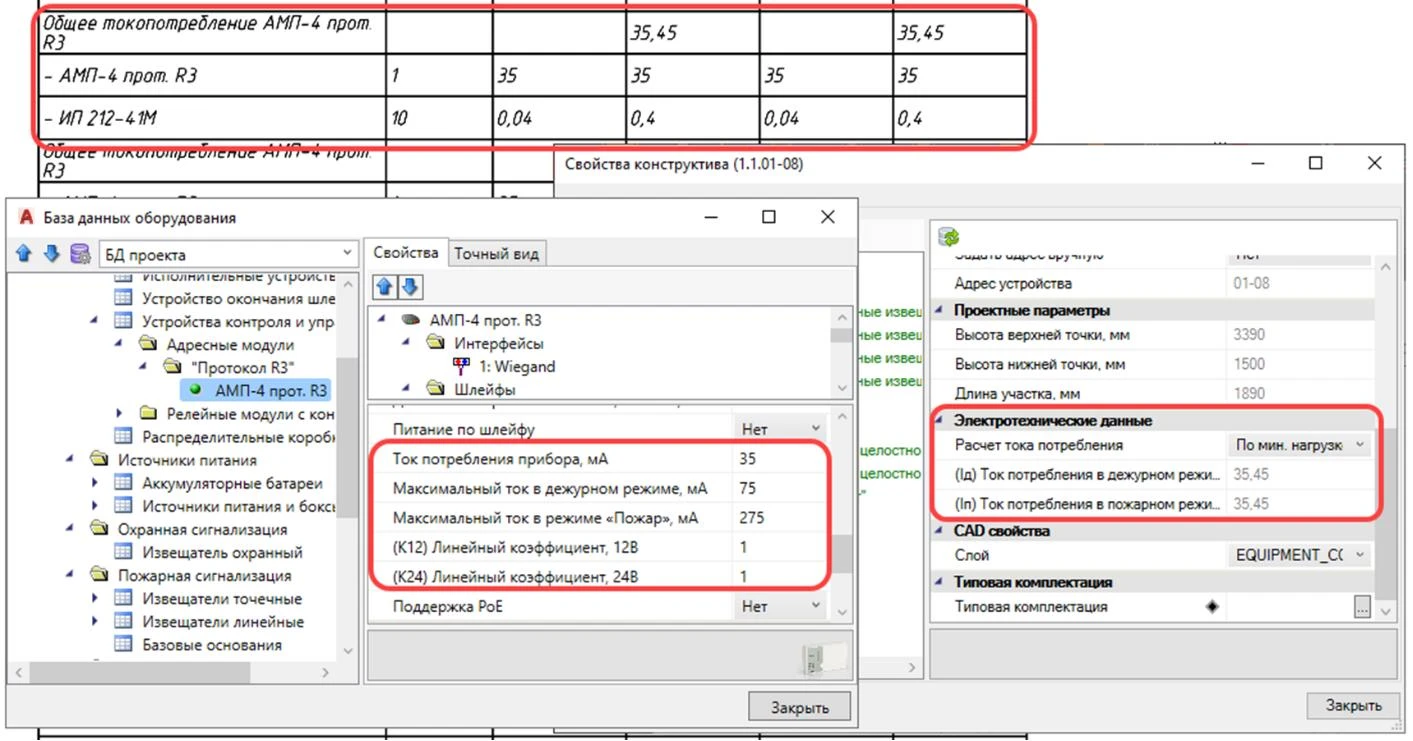Click the ellipsis button for Типовая комплектация
Image resolution: width=1413 pixels, height=741 pixels.
(x=1361, y=606)
